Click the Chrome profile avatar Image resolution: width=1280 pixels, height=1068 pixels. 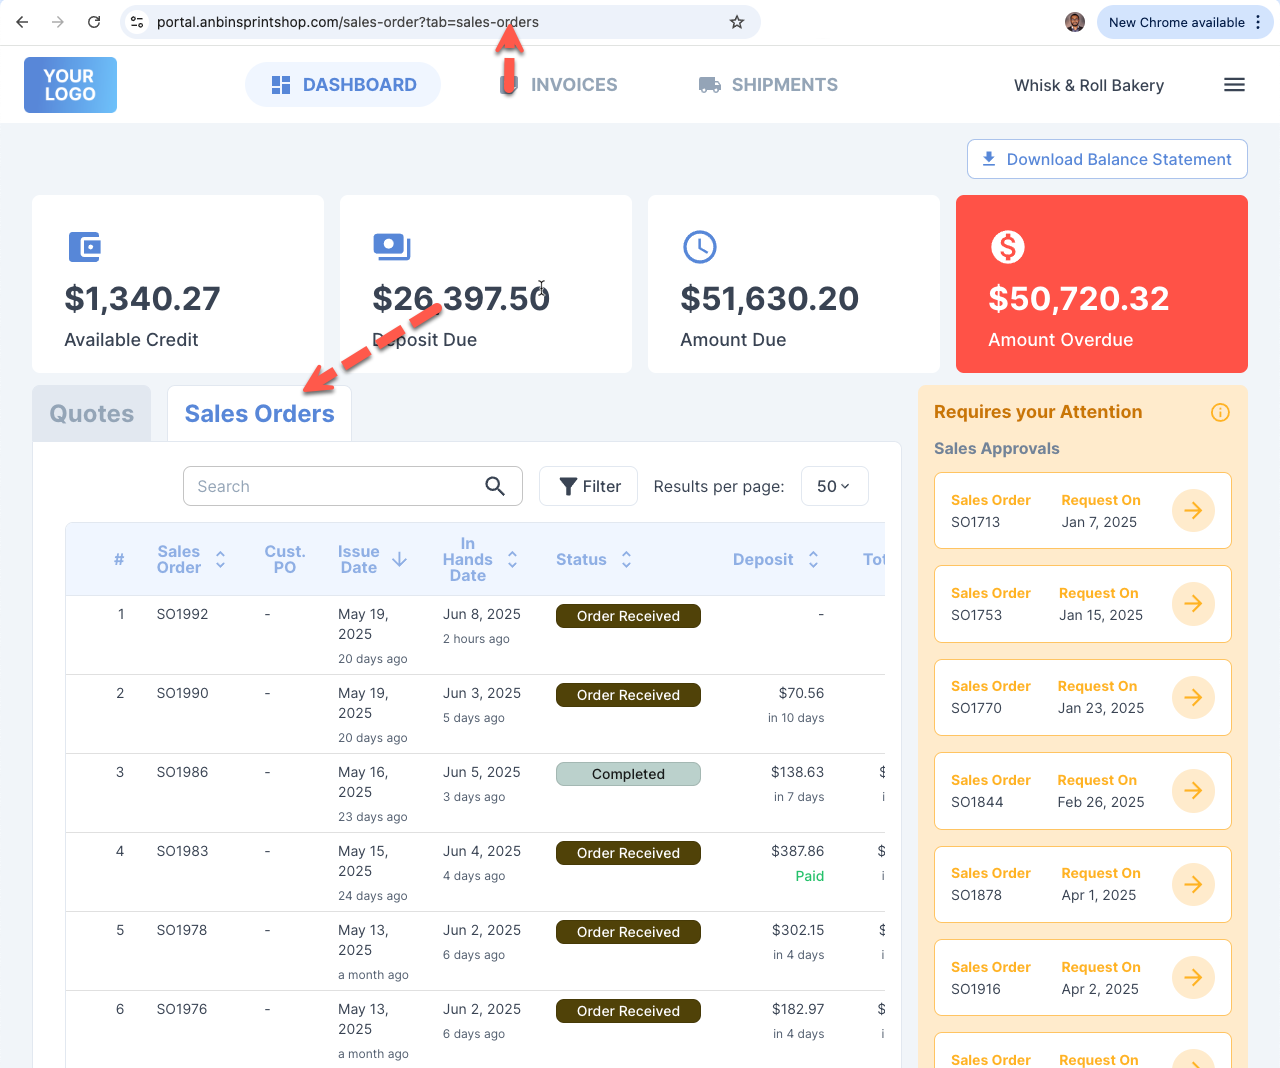pyautogui.click(x=1075, y=22)
